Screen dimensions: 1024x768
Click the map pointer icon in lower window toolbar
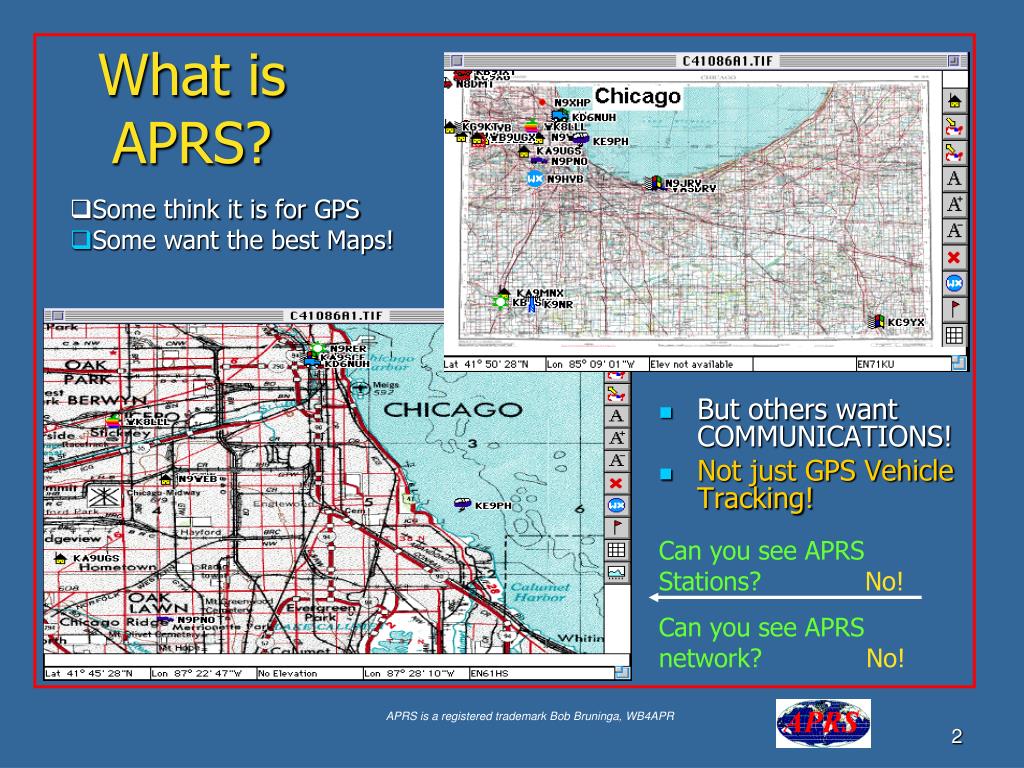pyautogui.click(x=616, y=394)
